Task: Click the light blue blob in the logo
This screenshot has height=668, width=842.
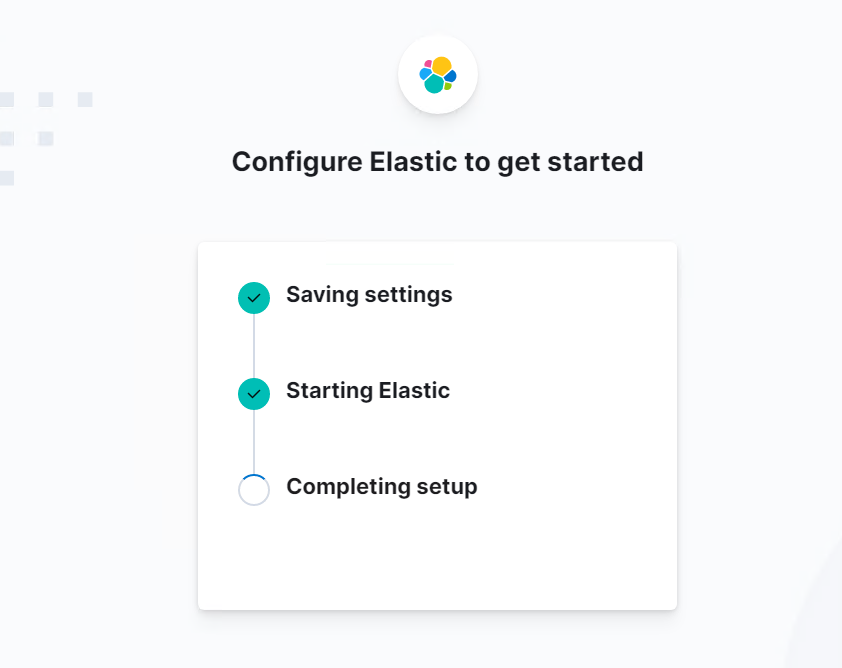Action: coord(425,74)
